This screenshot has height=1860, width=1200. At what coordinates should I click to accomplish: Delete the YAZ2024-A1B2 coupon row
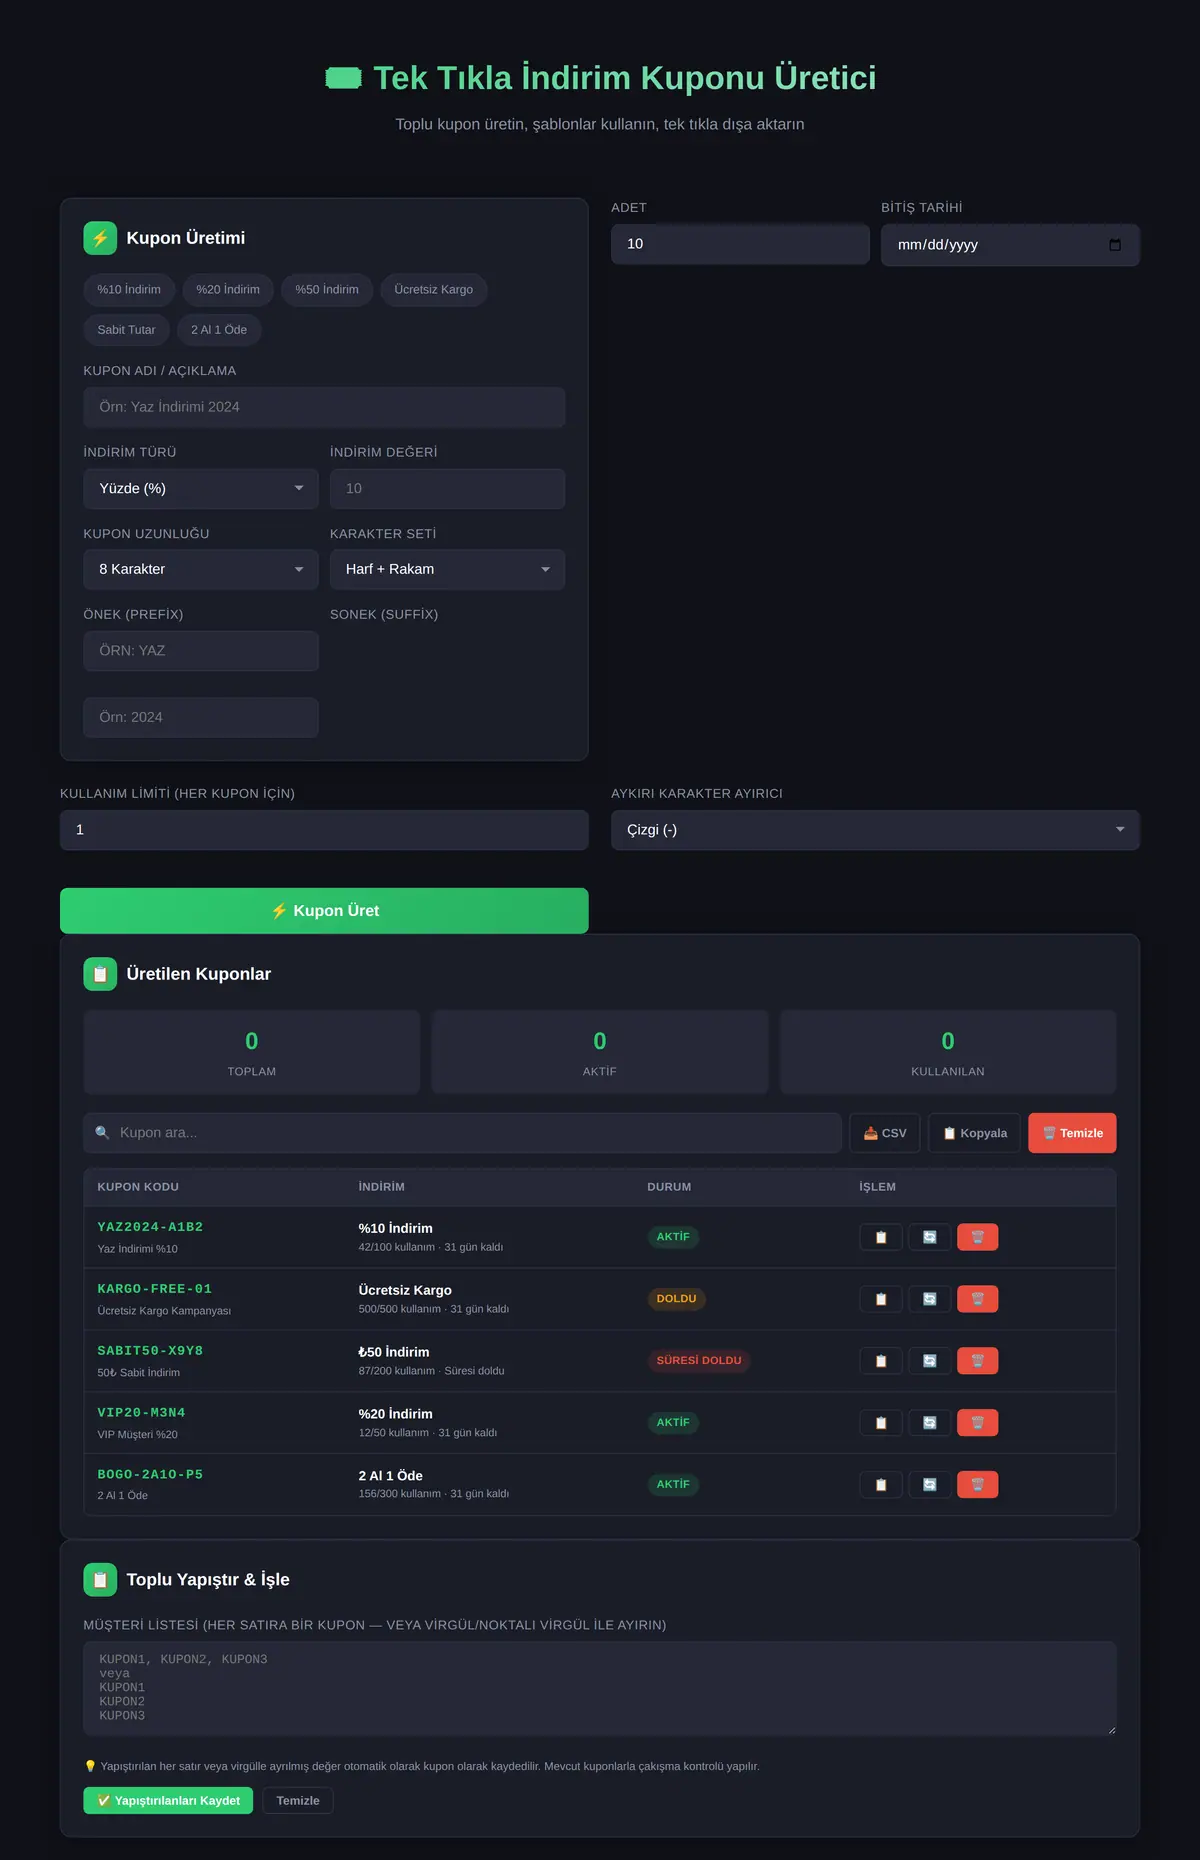coord(978,1237)
